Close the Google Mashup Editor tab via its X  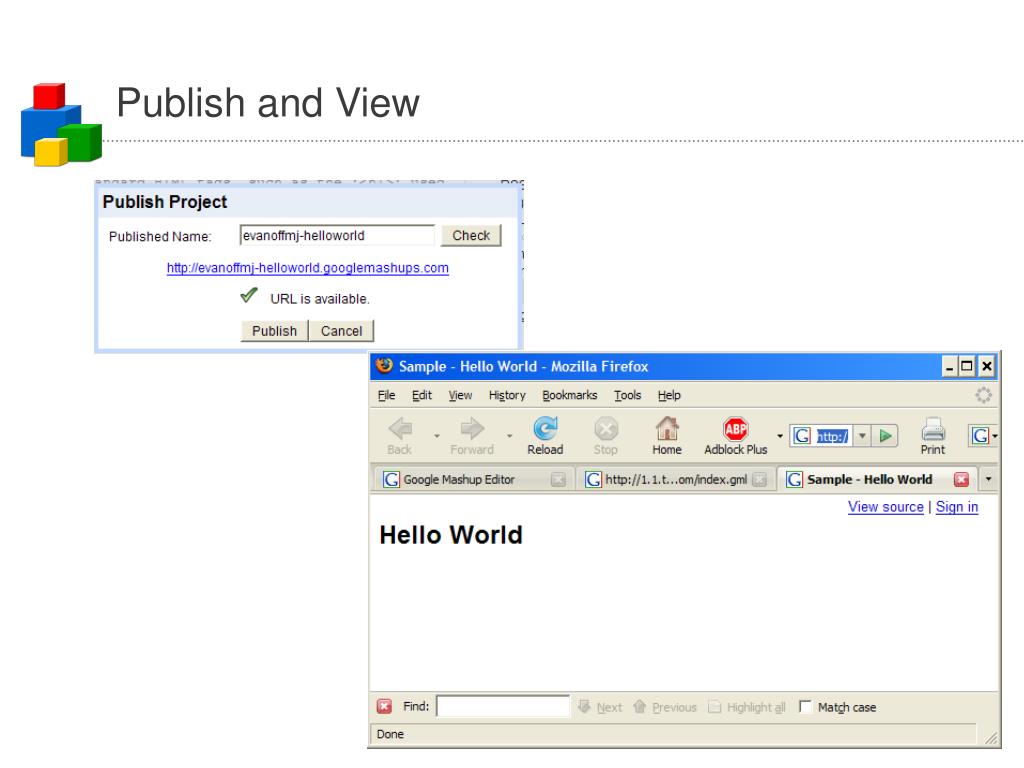pos(558,479)
